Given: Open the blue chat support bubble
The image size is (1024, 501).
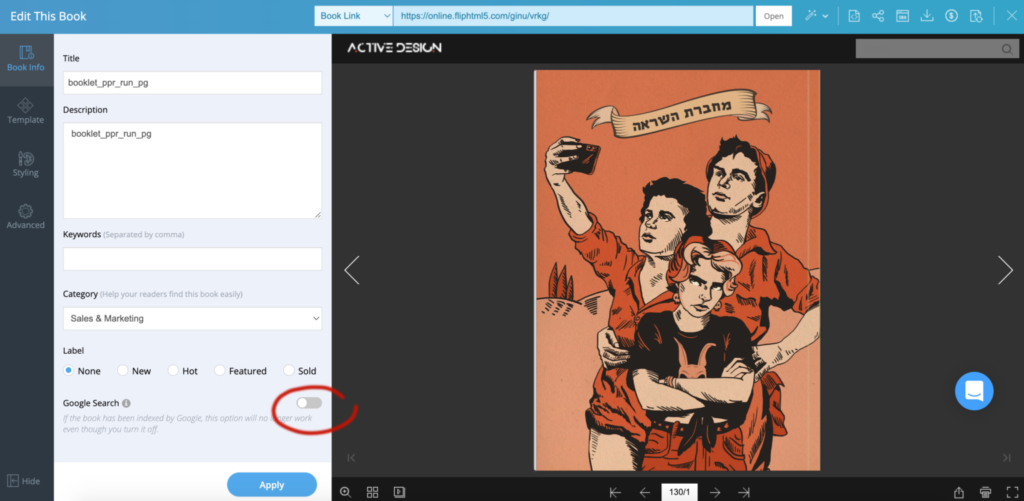Looking at the screenshot, I should [x=973, y=390].
